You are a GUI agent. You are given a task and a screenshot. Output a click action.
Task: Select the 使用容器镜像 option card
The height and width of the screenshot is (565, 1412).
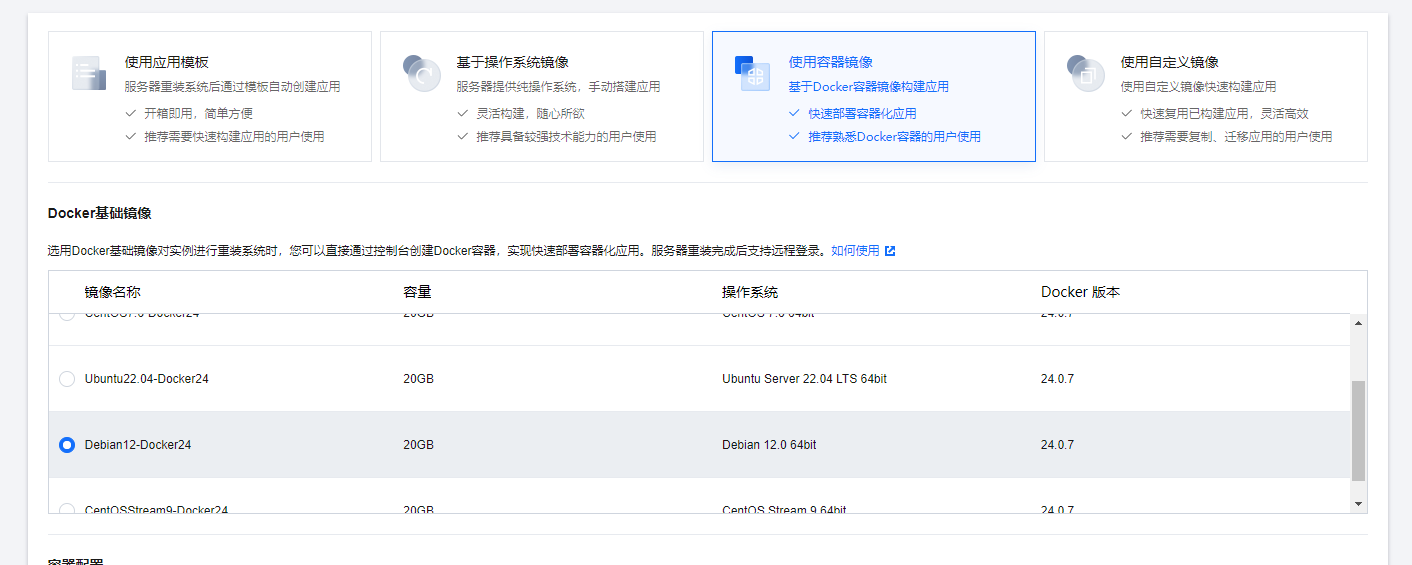tap(874, 96)
